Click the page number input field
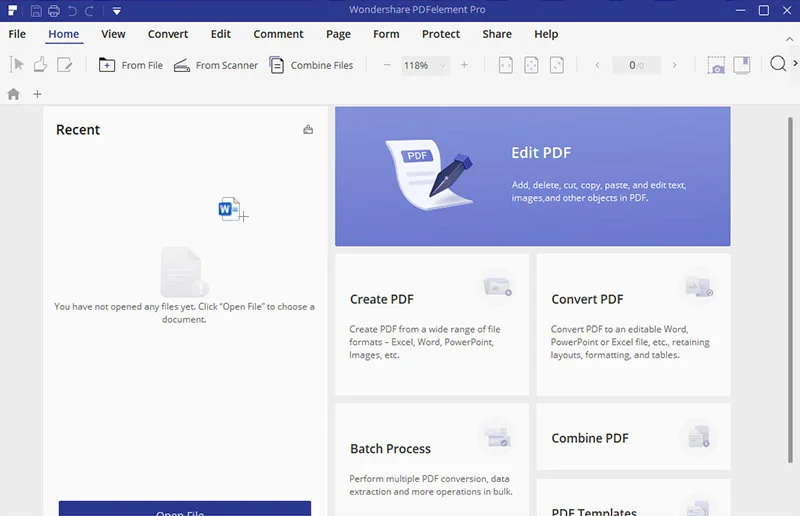Image resolution: width=800 pixels, height=516 pixels. click(x=635, y=65)
